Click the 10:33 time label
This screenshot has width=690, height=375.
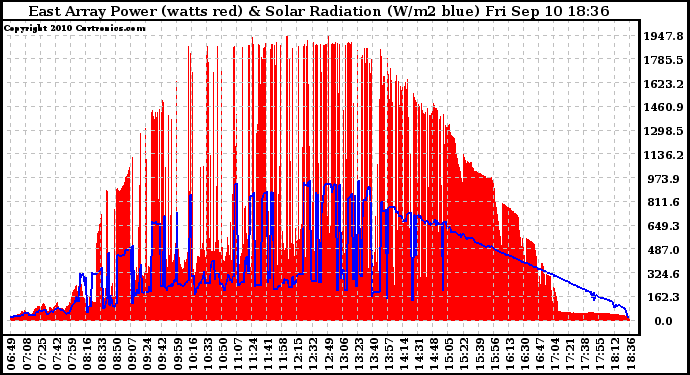(207, 354)
